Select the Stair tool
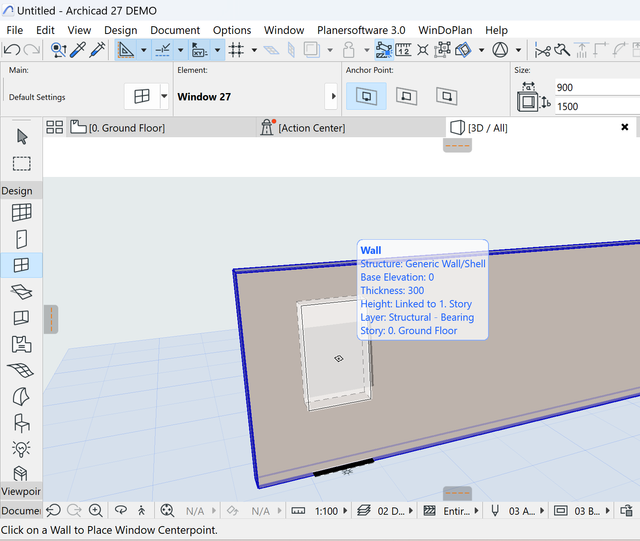Viewport: 640px width, 541px height. 21,344
